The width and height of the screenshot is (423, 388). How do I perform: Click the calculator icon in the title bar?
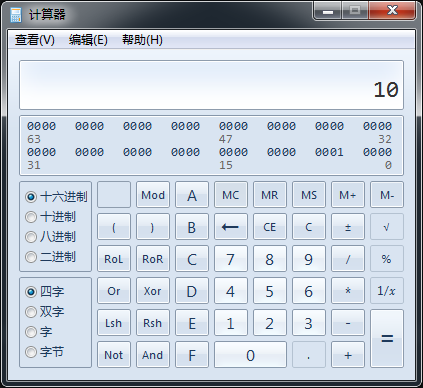[x=16, y=15]
